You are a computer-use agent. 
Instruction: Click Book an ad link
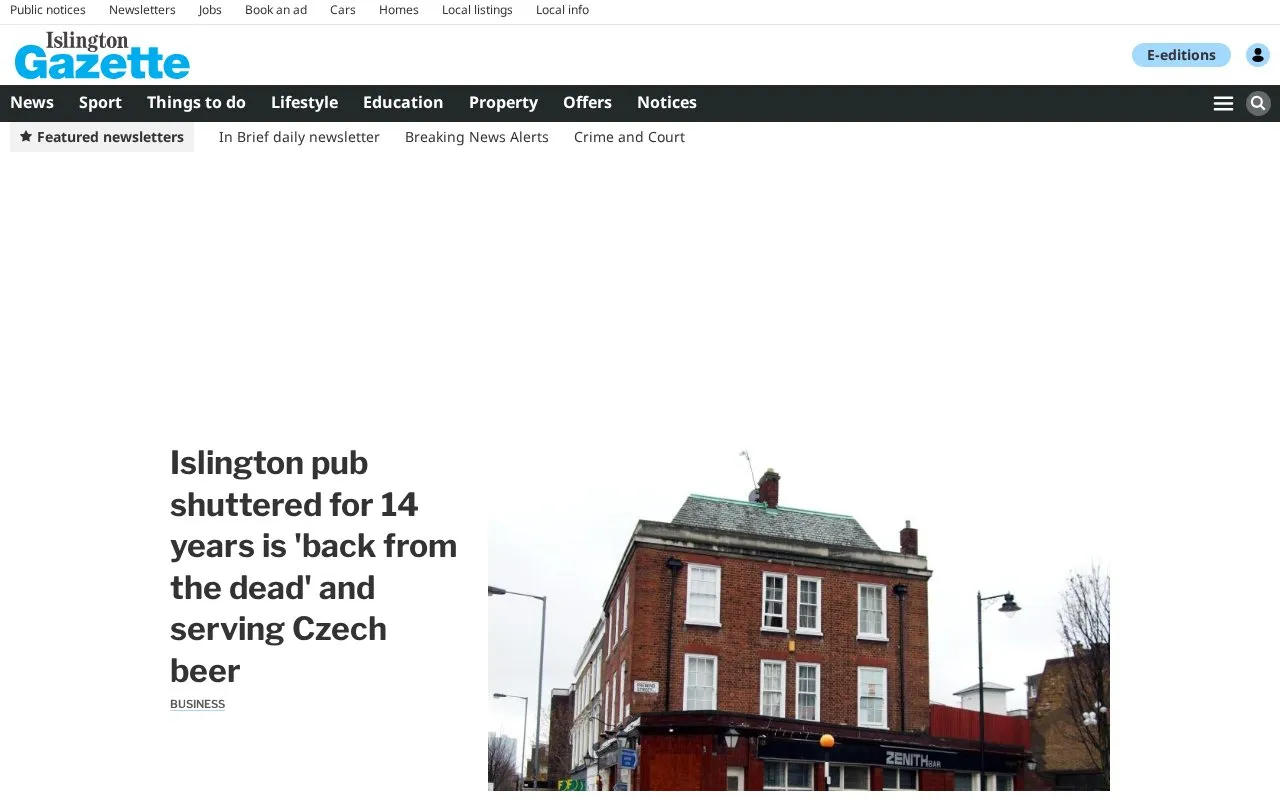click(276, 10)
